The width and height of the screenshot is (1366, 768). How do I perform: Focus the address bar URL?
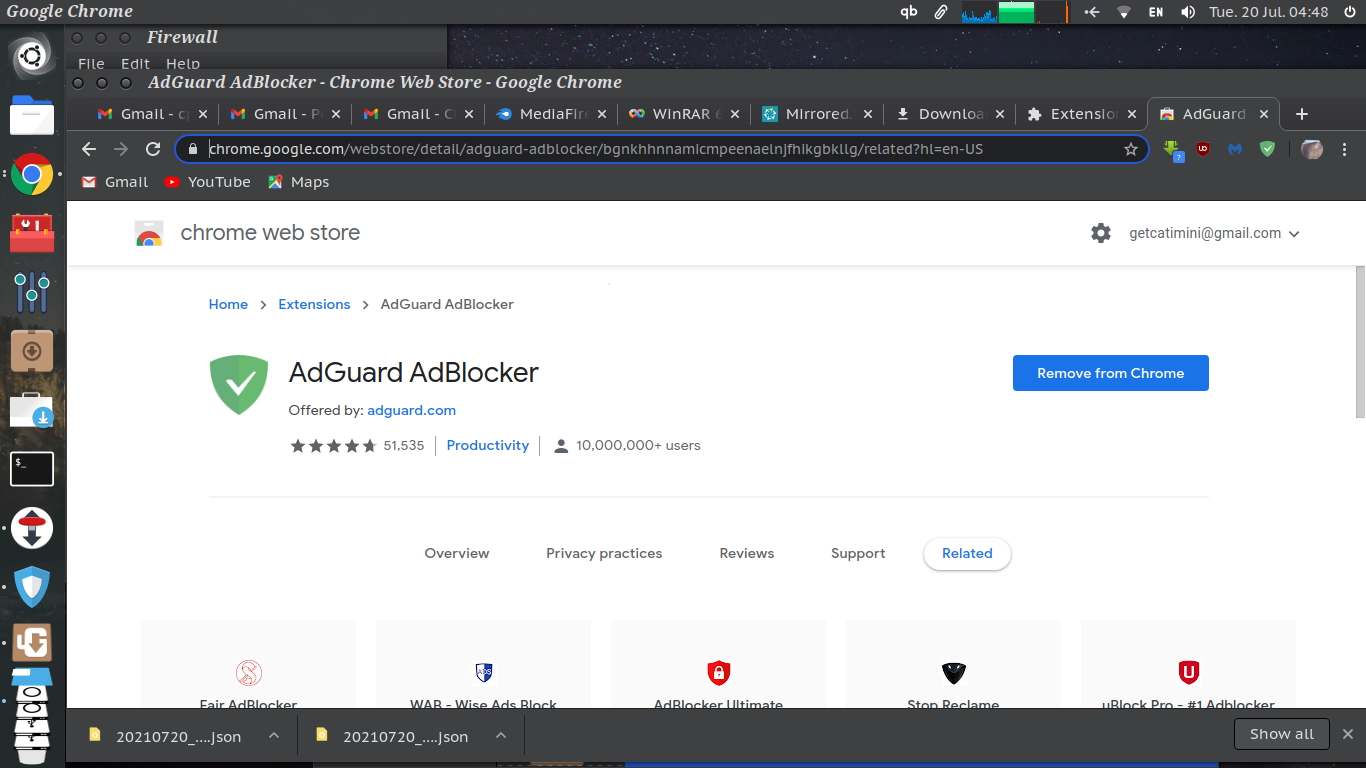pyautogui.click(x=660, y=149)
